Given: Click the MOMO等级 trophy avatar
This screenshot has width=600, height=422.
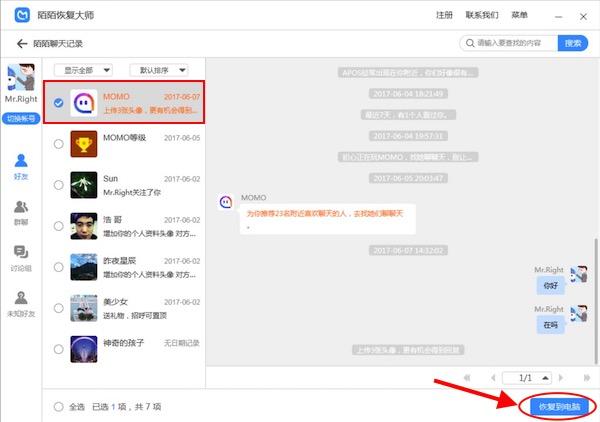Looking at the screenshot, I should point(84,144).
